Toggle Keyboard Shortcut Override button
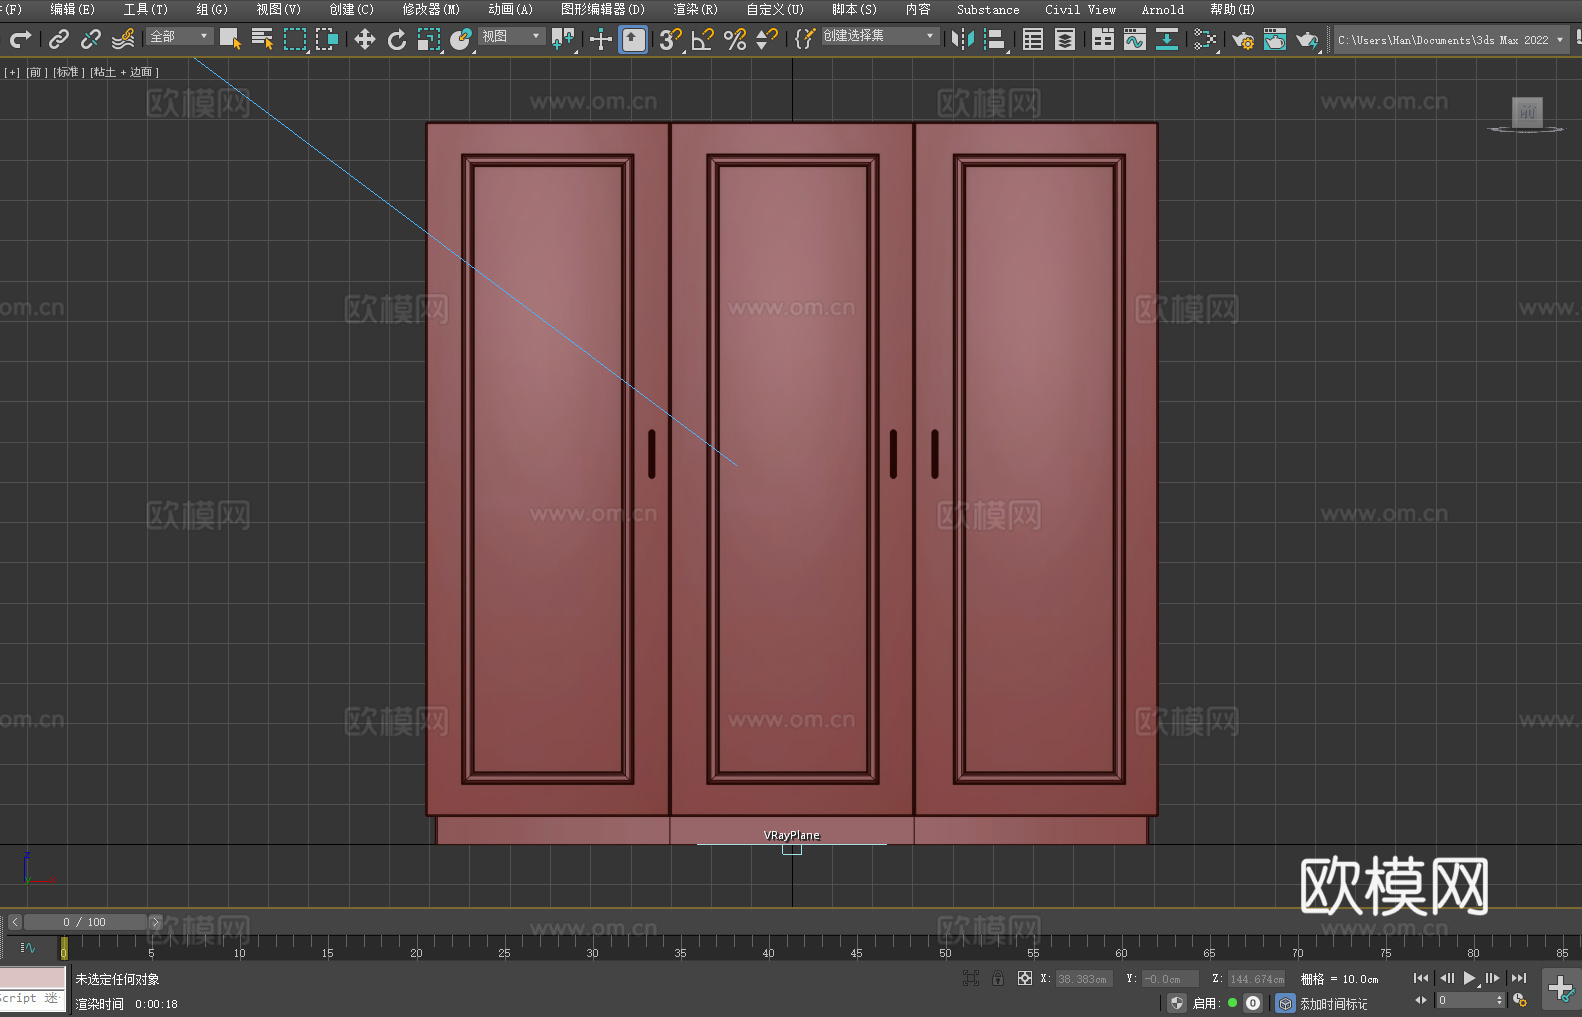1582x1017 pixels. point(633,39)
